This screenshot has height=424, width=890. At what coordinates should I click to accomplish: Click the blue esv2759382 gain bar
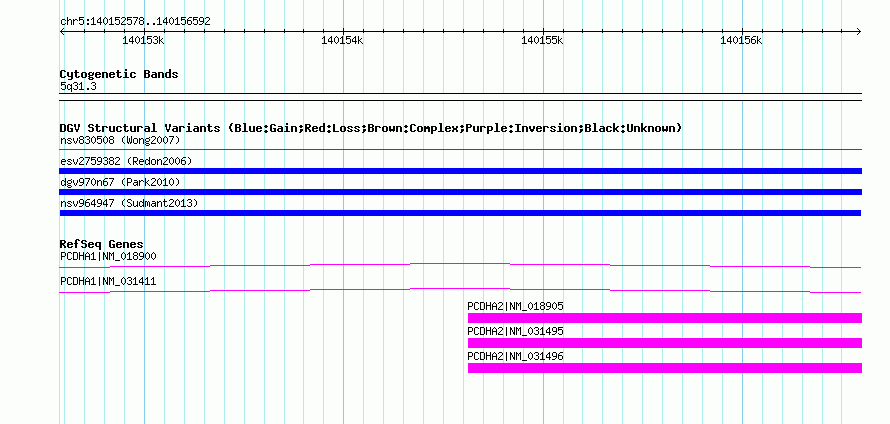click(x=460, y=171)
